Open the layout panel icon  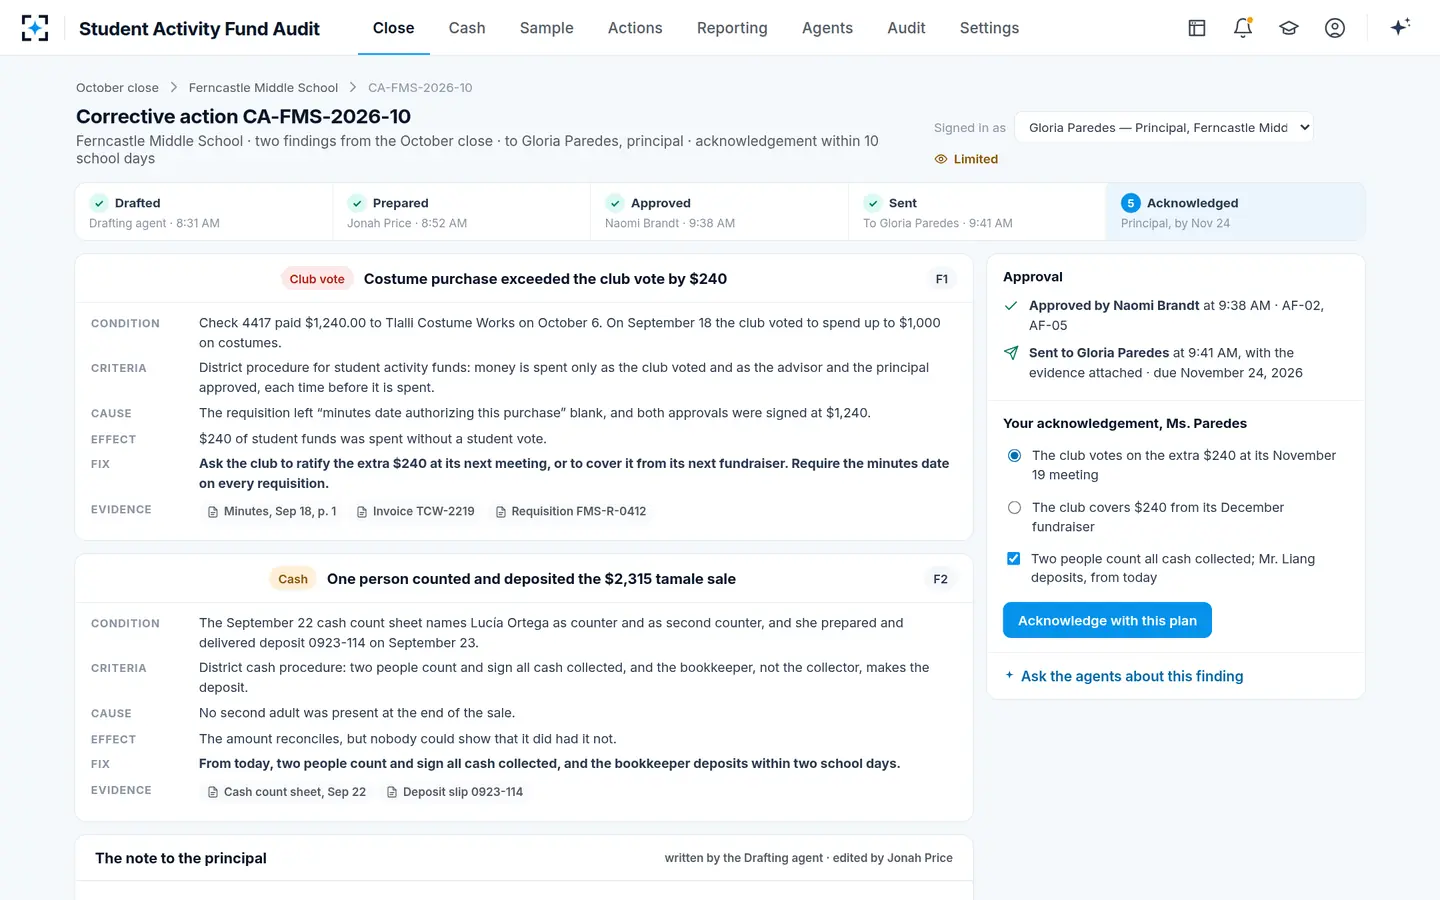pyautogui.click(x=1197, y=28)
